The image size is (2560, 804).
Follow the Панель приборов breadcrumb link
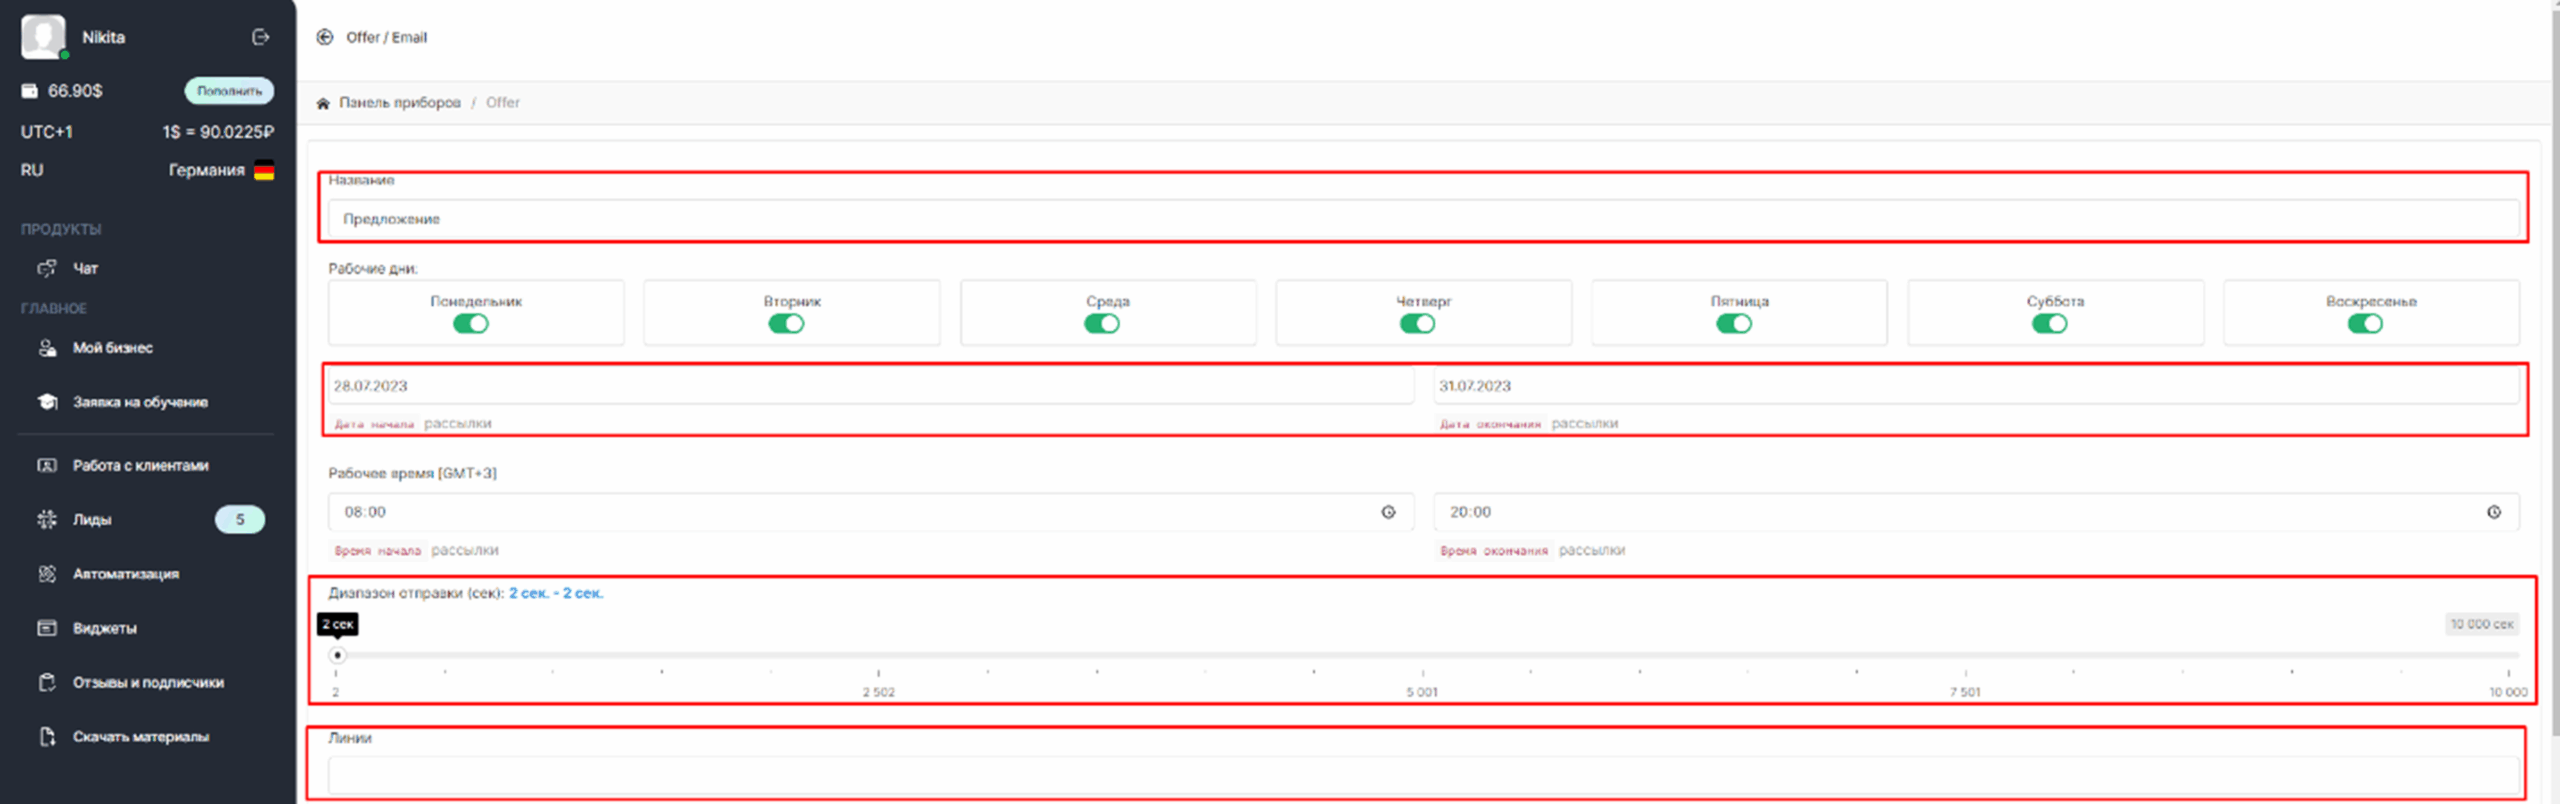click(x=399, y=103)
